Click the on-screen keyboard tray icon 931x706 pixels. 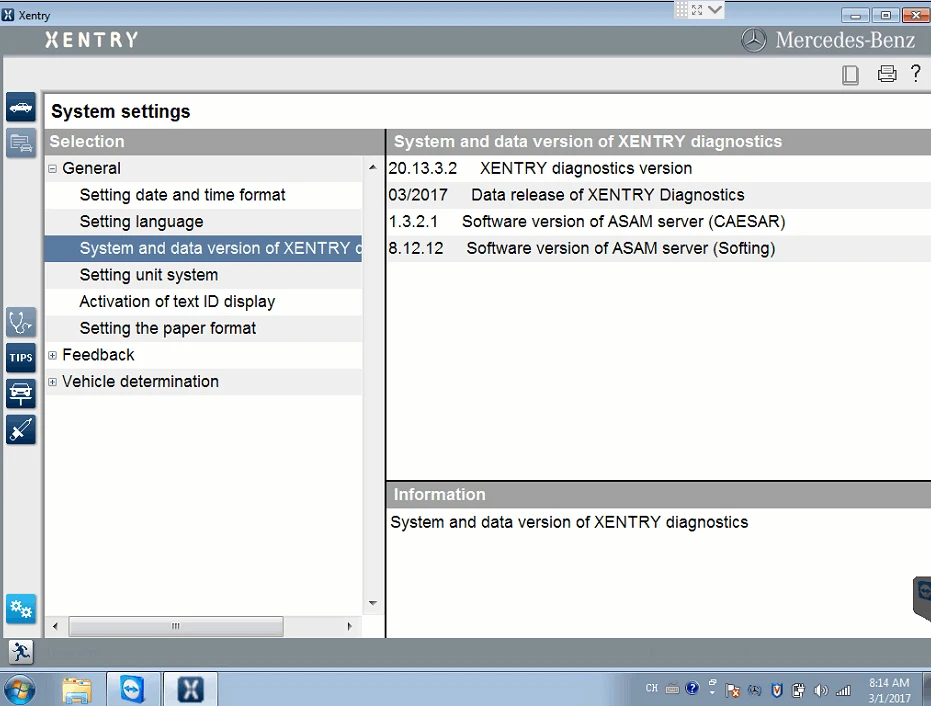tap(672, 689)
